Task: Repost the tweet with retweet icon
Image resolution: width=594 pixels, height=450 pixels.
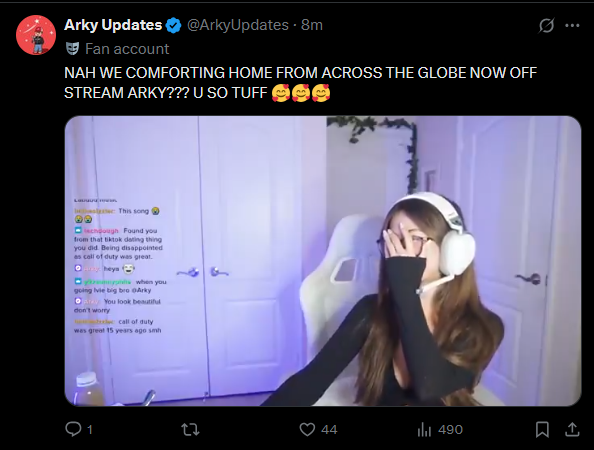Action: pyautogui.click(x=190, y=430)
